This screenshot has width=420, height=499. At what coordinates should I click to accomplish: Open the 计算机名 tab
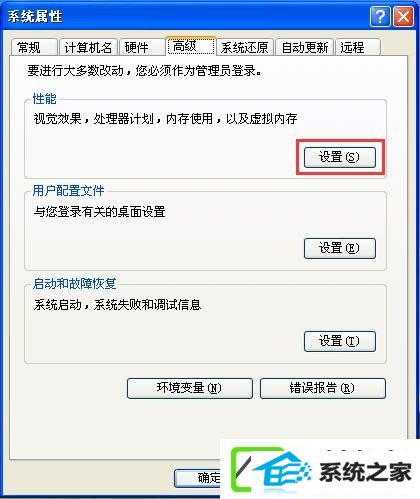pyautogui.click(x=88, y=47)
